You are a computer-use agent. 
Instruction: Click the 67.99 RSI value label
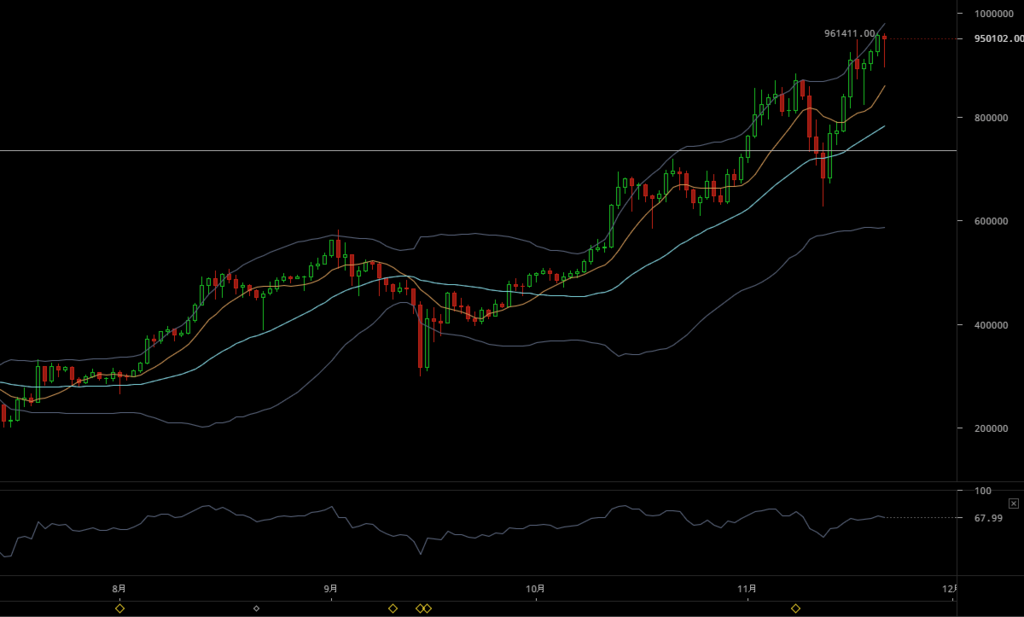988,518
